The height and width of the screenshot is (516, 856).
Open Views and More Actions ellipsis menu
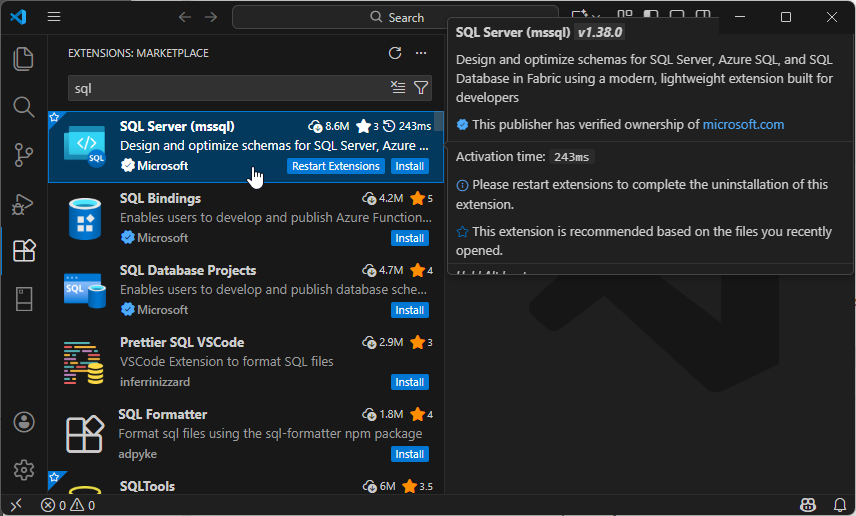pos(421,53)
